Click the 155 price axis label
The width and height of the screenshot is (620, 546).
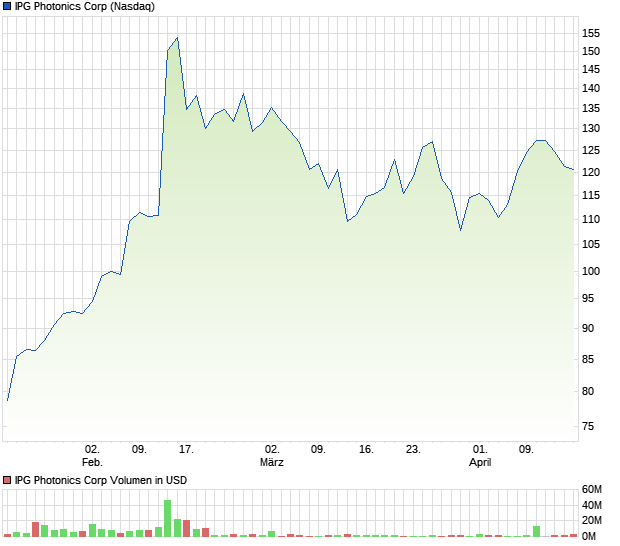click(591, 33)
